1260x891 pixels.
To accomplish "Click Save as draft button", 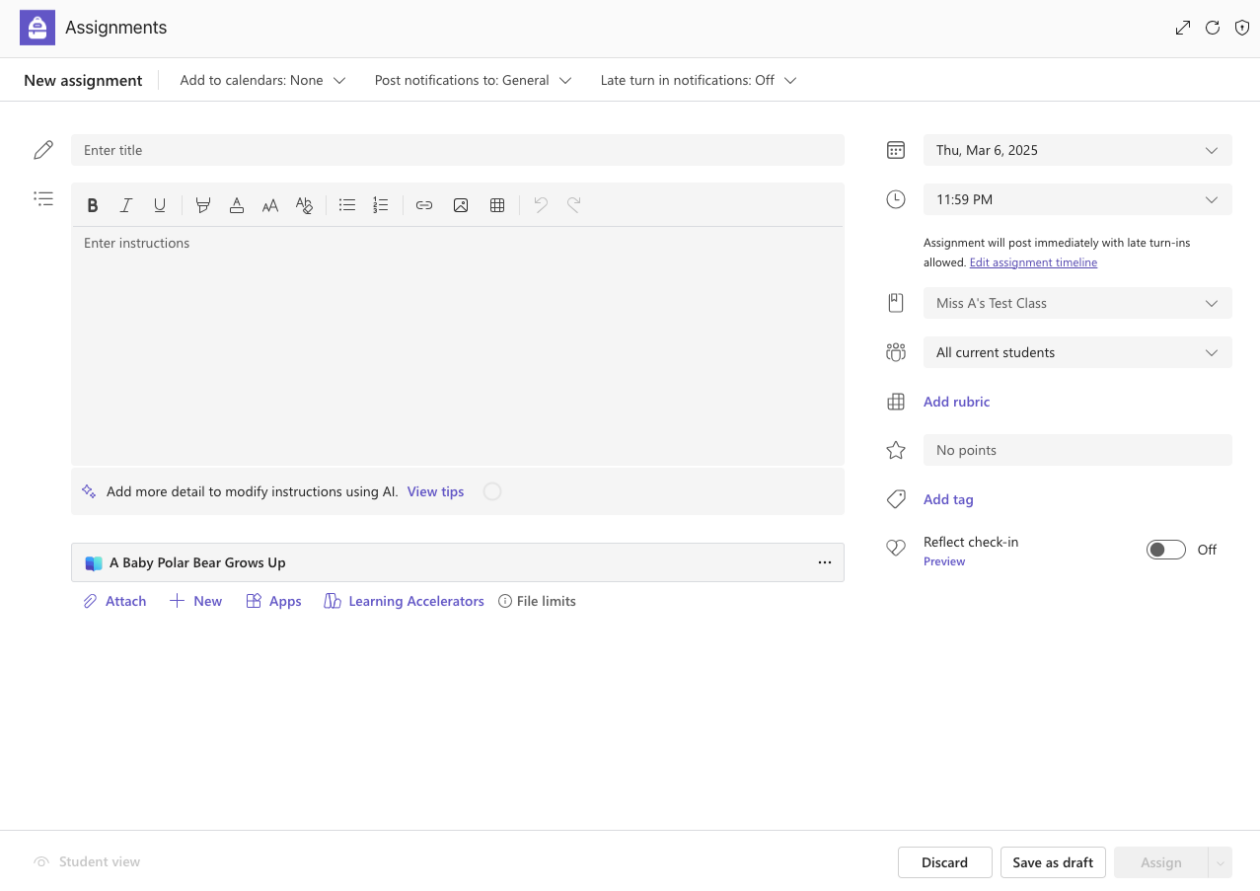I will tap(1052, 862).
